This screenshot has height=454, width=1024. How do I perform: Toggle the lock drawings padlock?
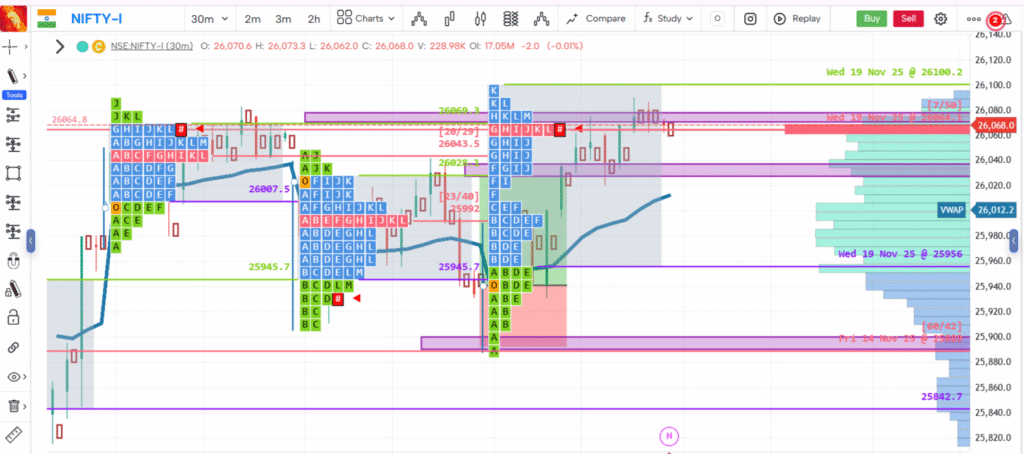13,318
